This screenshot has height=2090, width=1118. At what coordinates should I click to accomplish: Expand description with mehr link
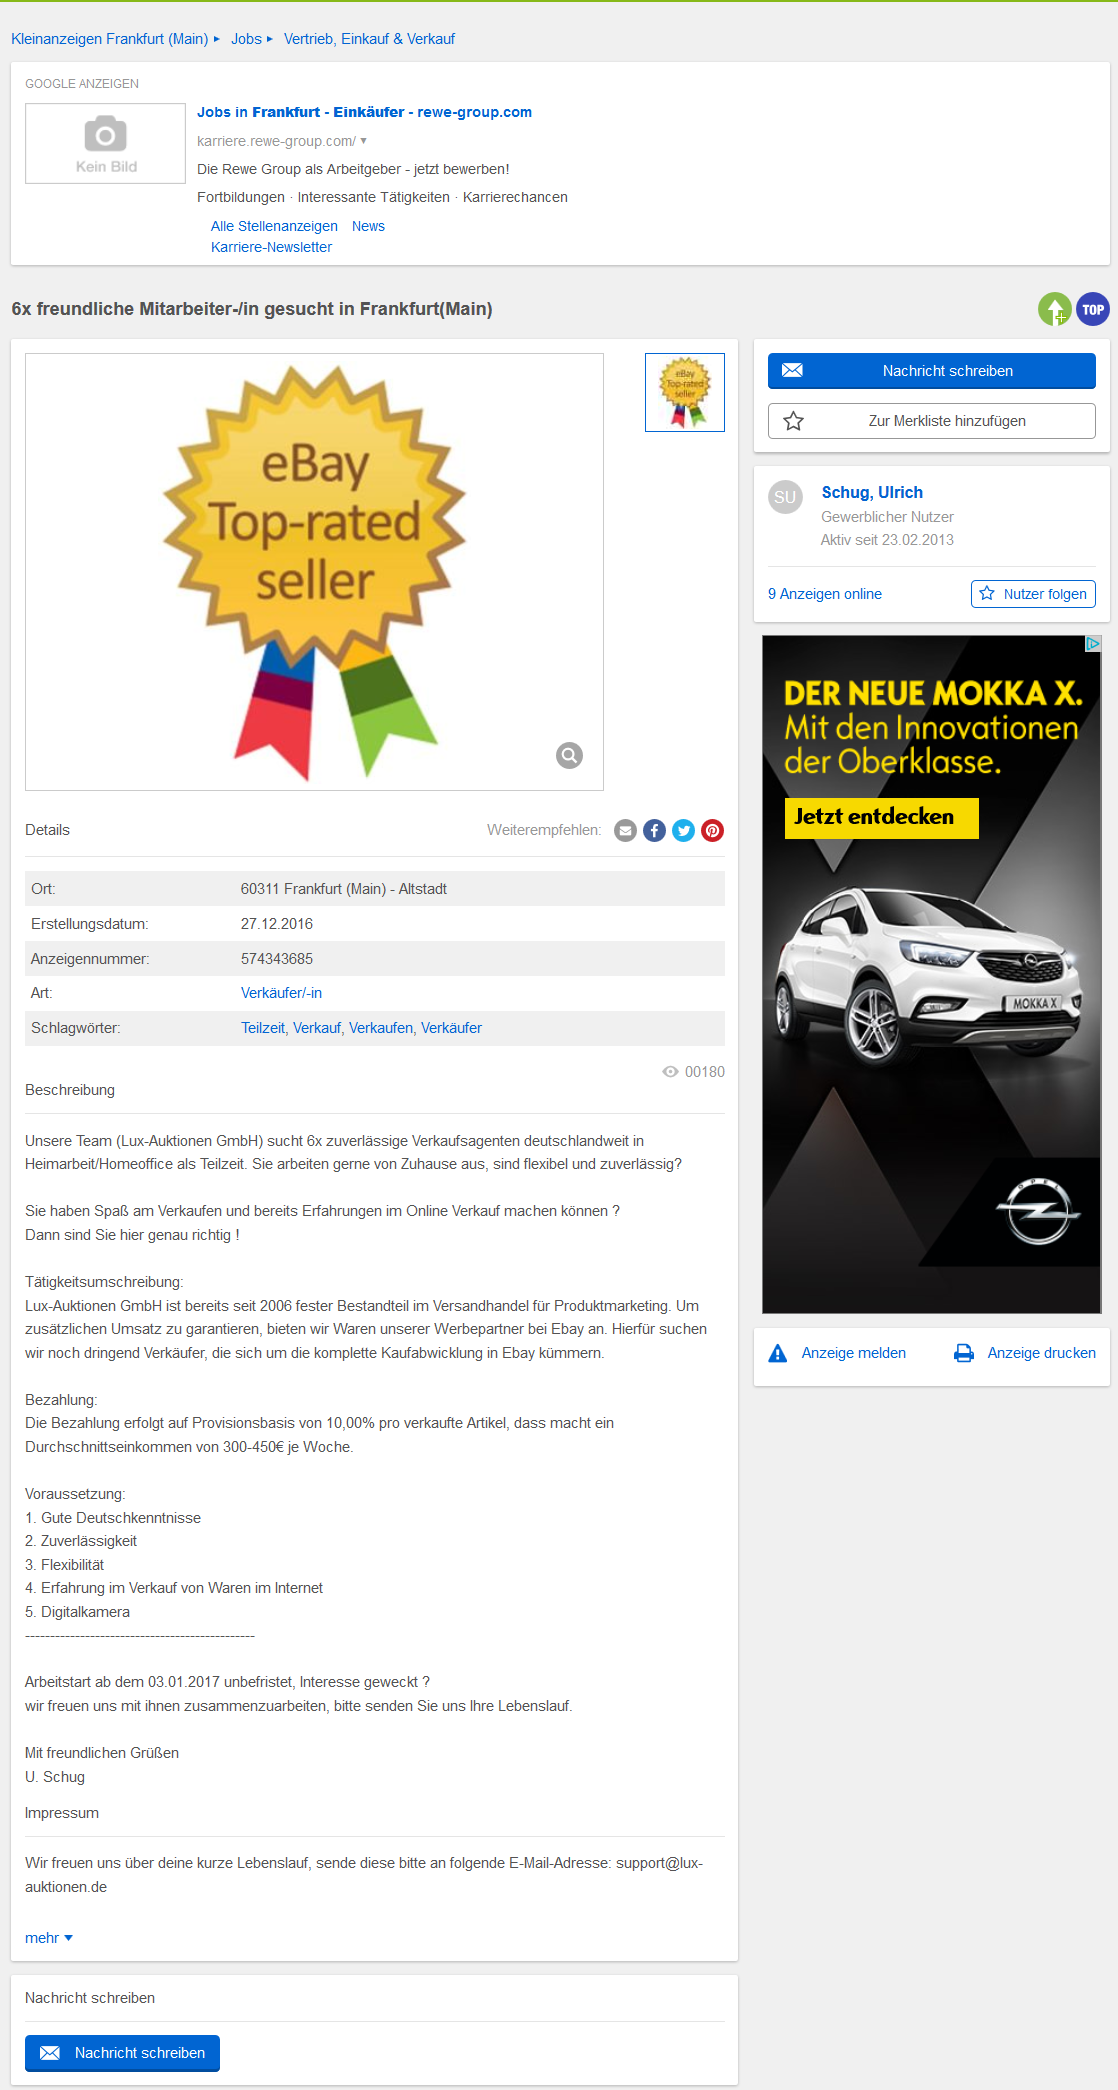49,1937
